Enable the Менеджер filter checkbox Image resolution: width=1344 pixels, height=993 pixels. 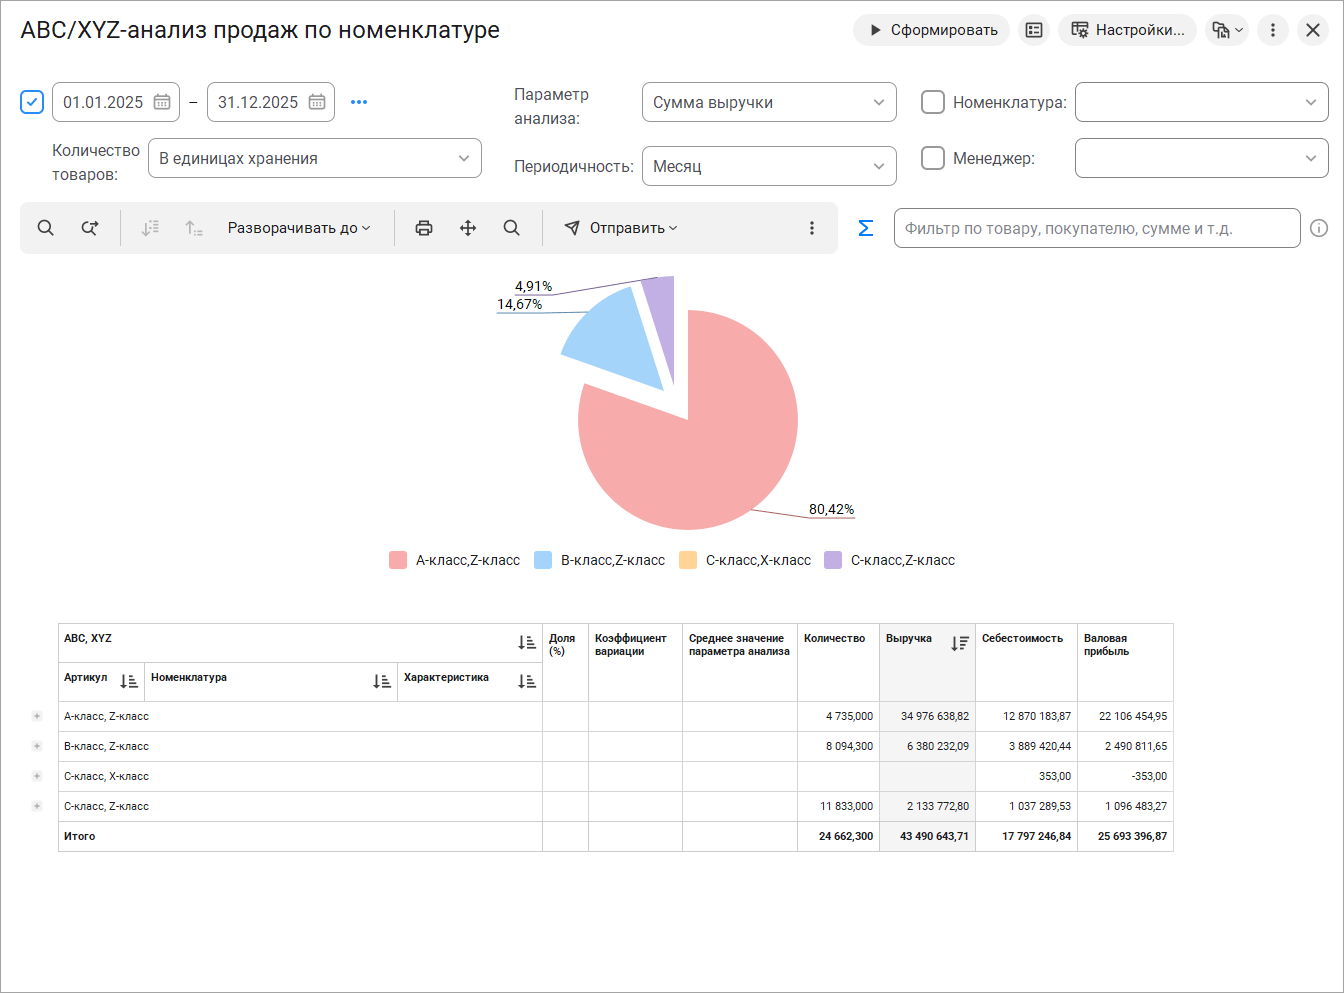coord(932,158)
